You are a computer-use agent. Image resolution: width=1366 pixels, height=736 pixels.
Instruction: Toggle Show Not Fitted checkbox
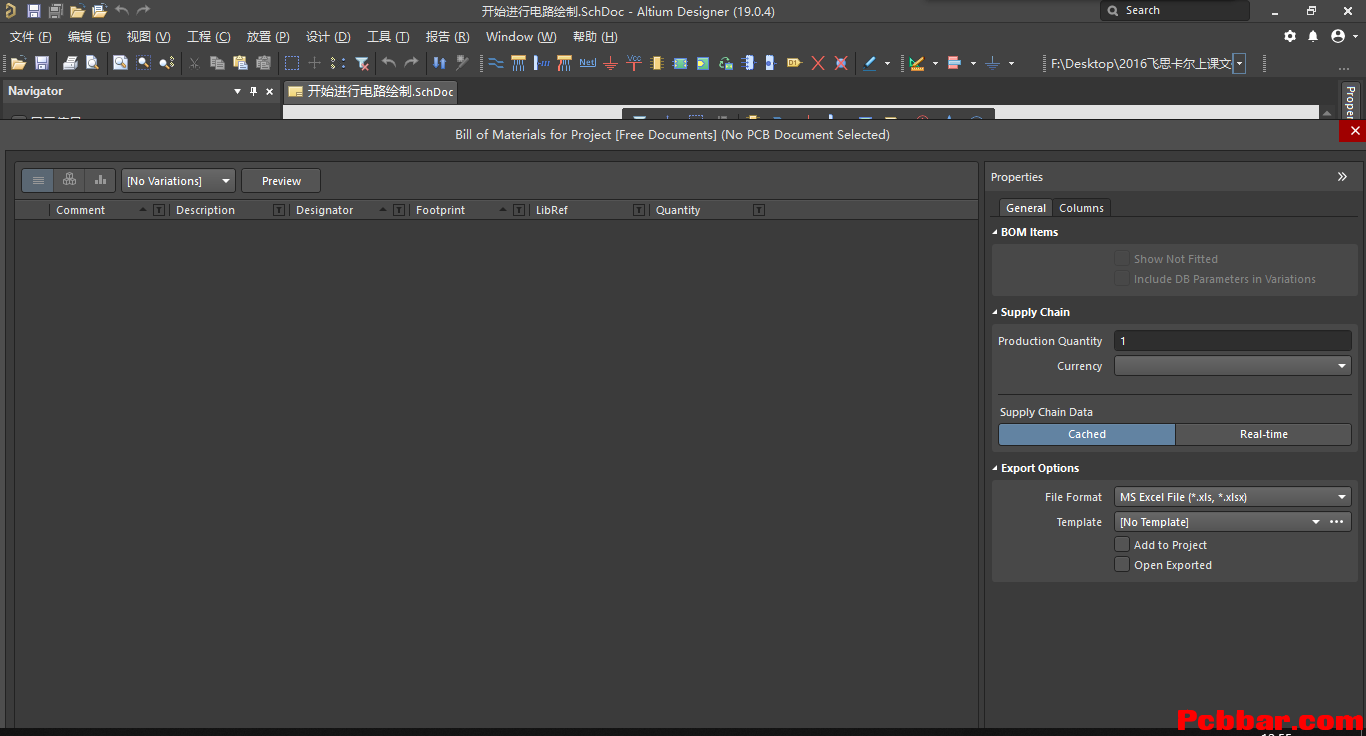[1122, 258]
